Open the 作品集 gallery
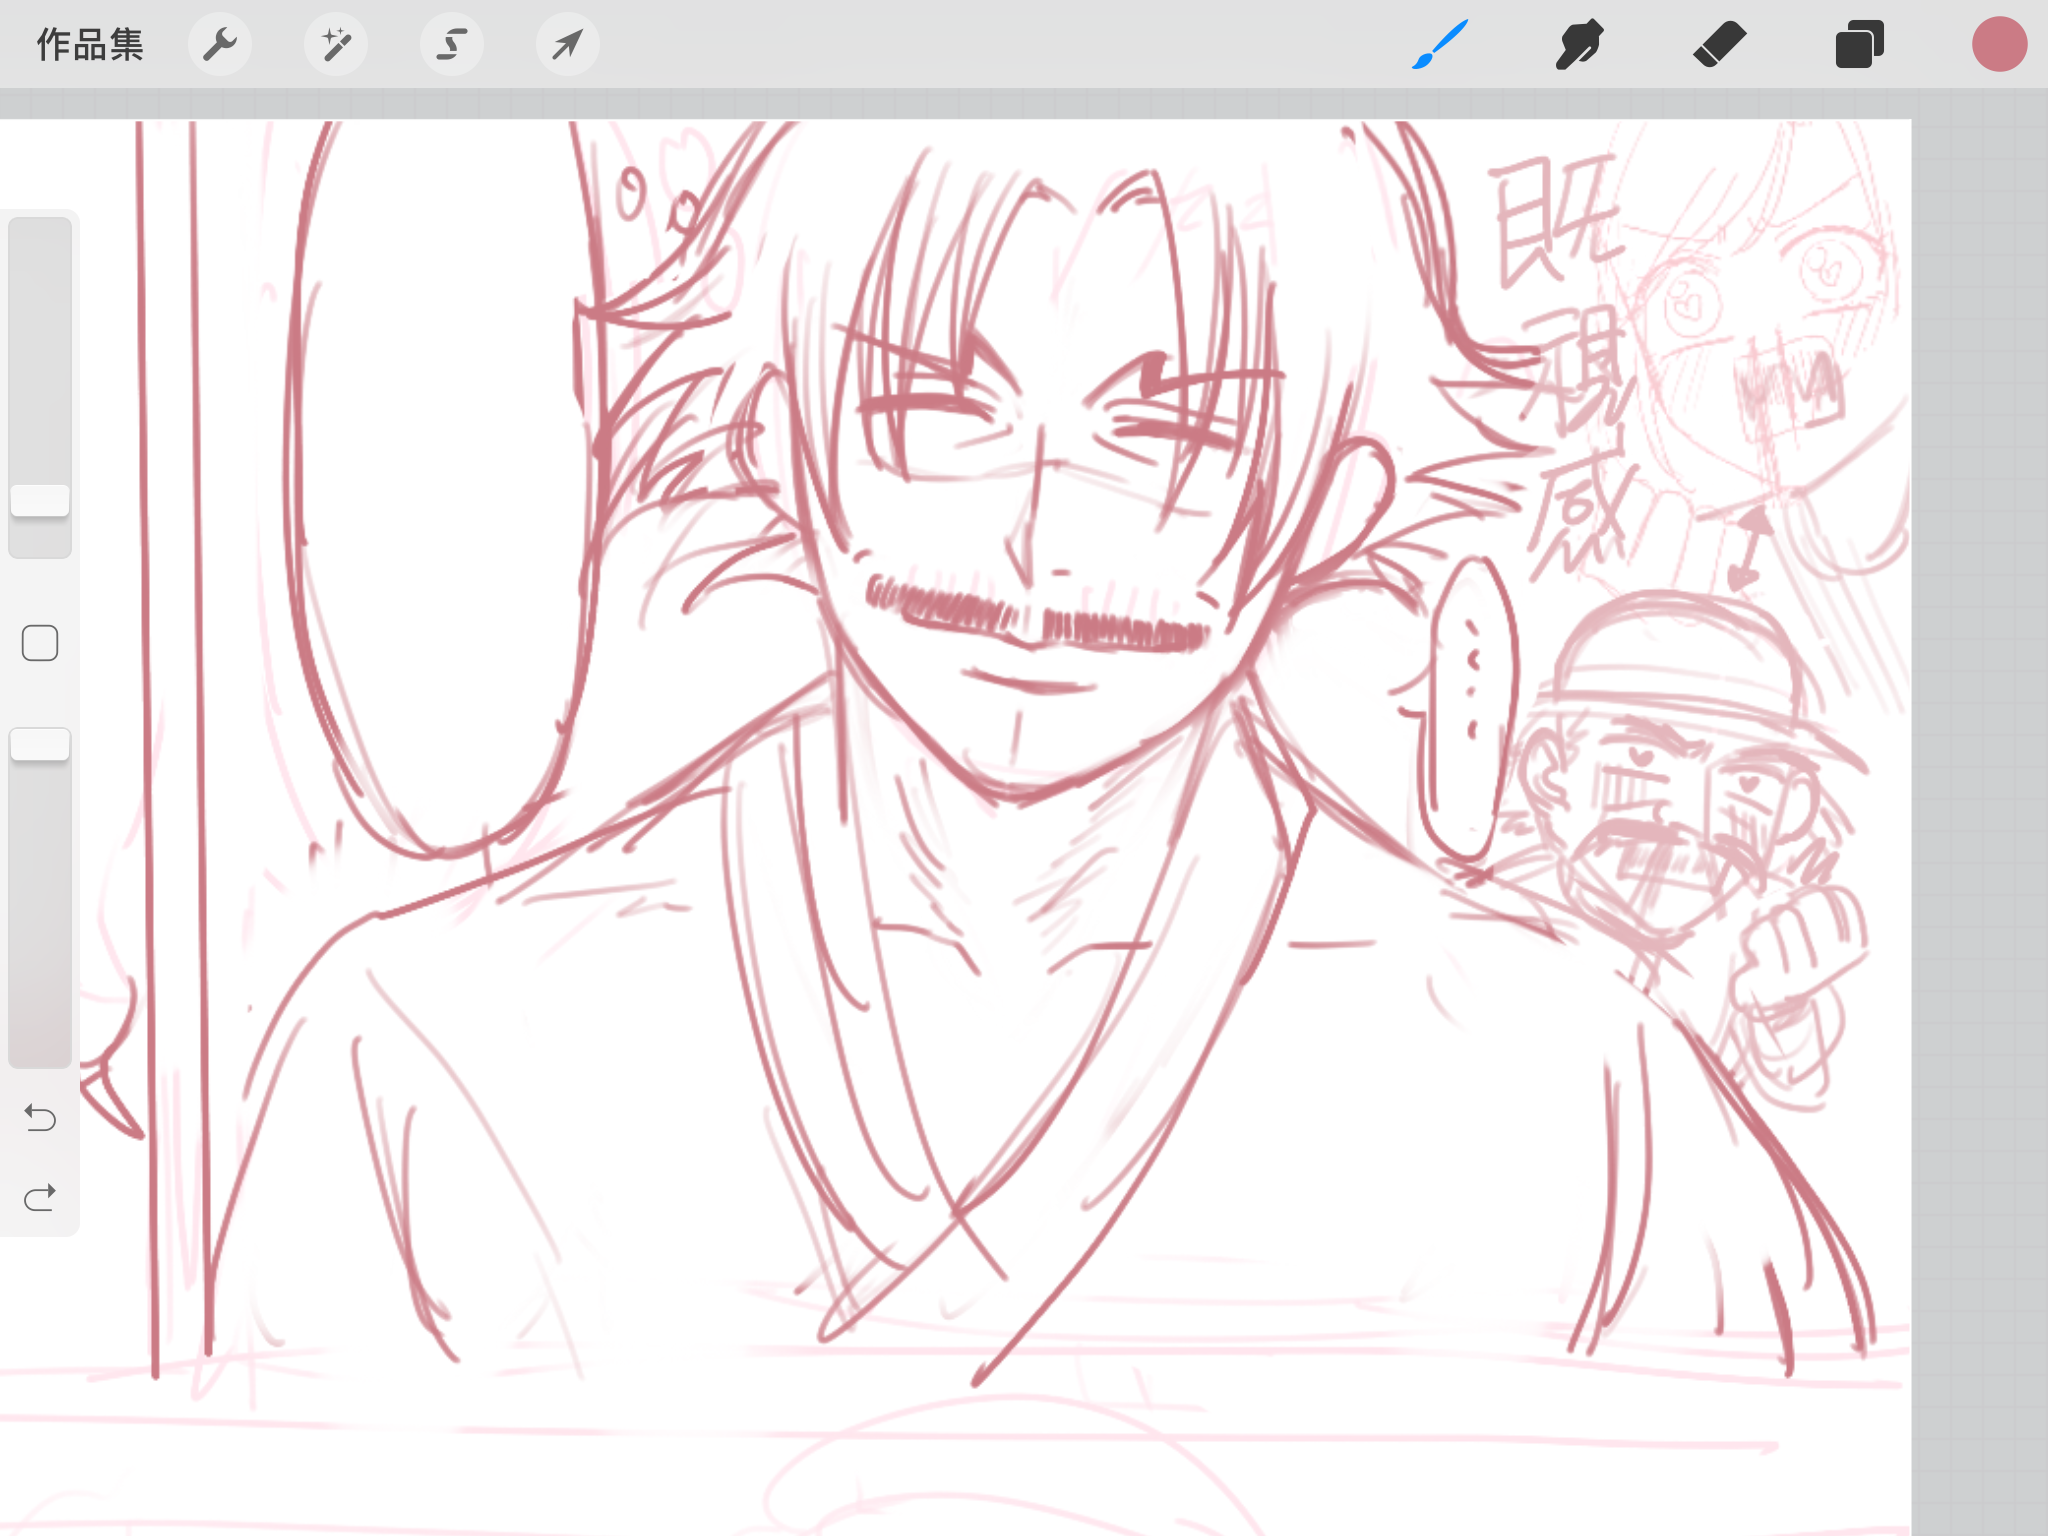Viewport: 2048px width, 1536px height. coord(90,45)
